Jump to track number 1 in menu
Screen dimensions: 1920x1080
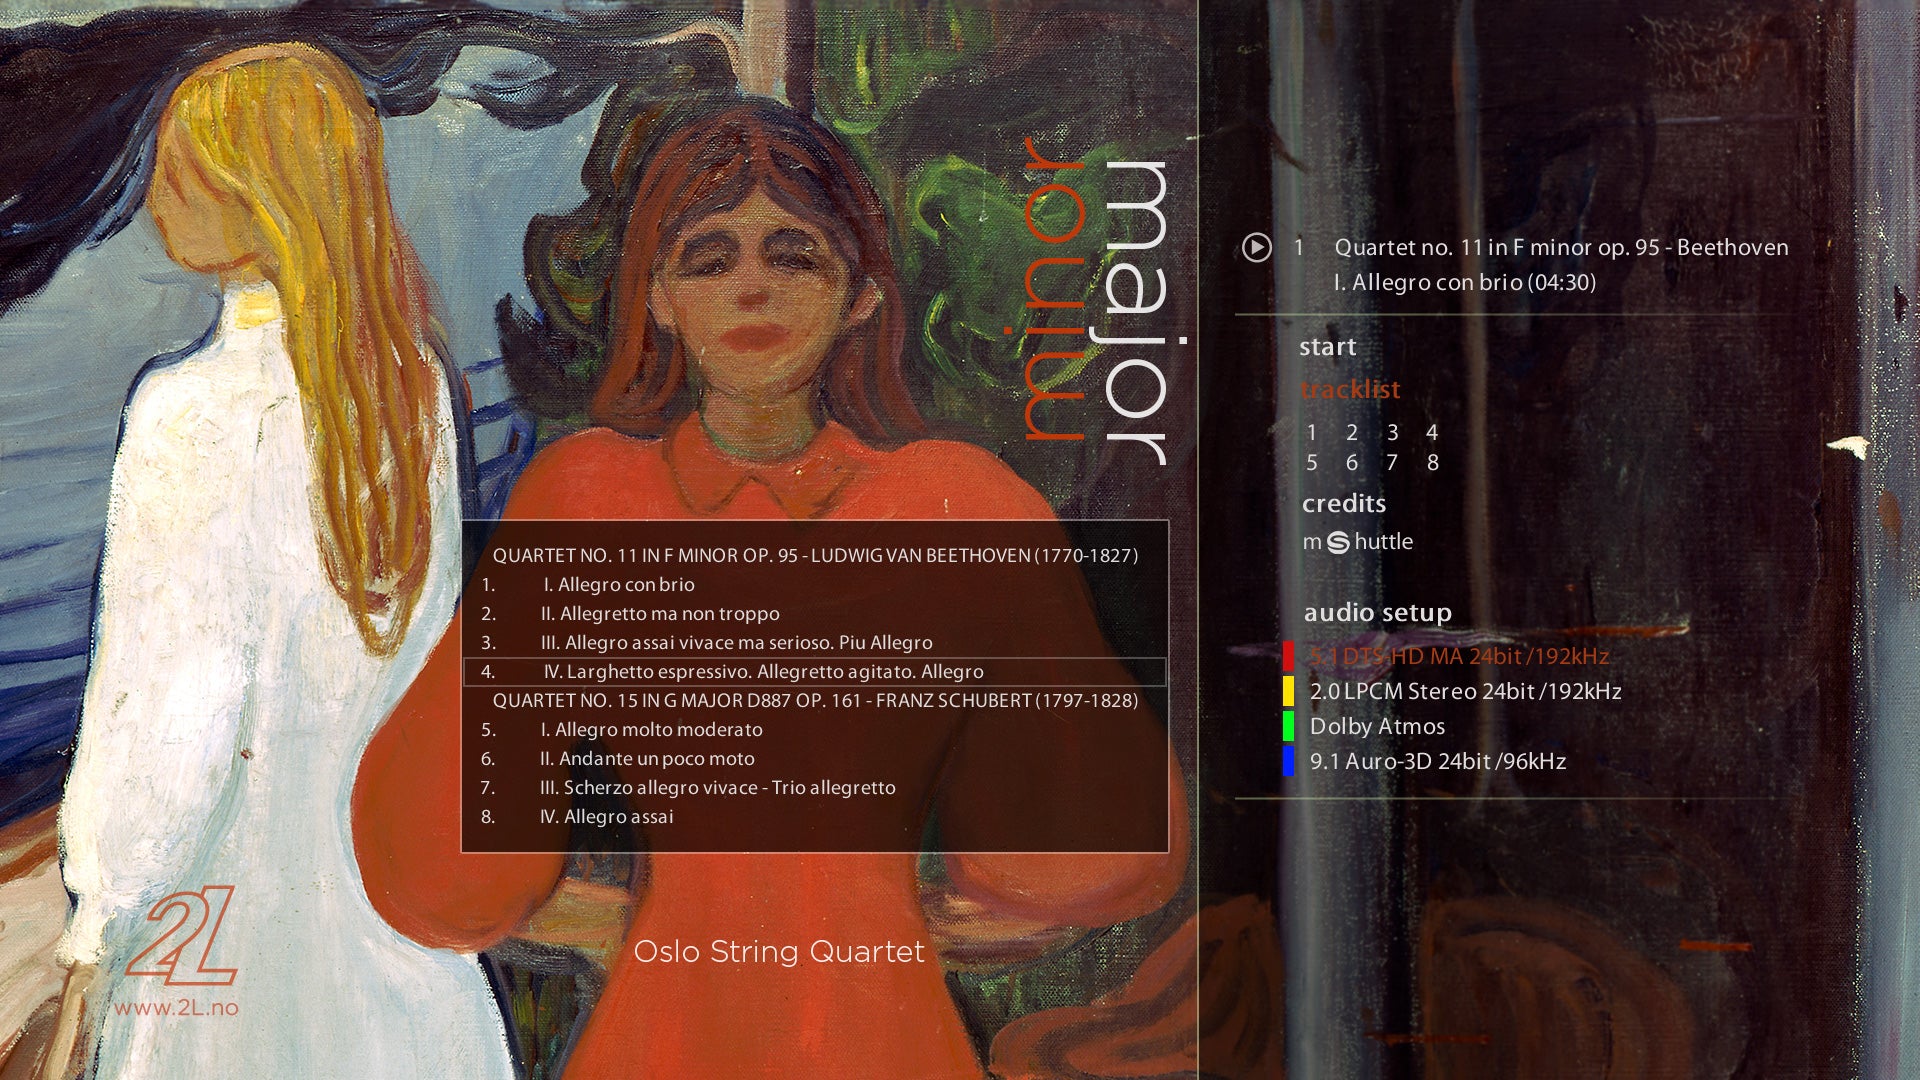point(1312,432)
